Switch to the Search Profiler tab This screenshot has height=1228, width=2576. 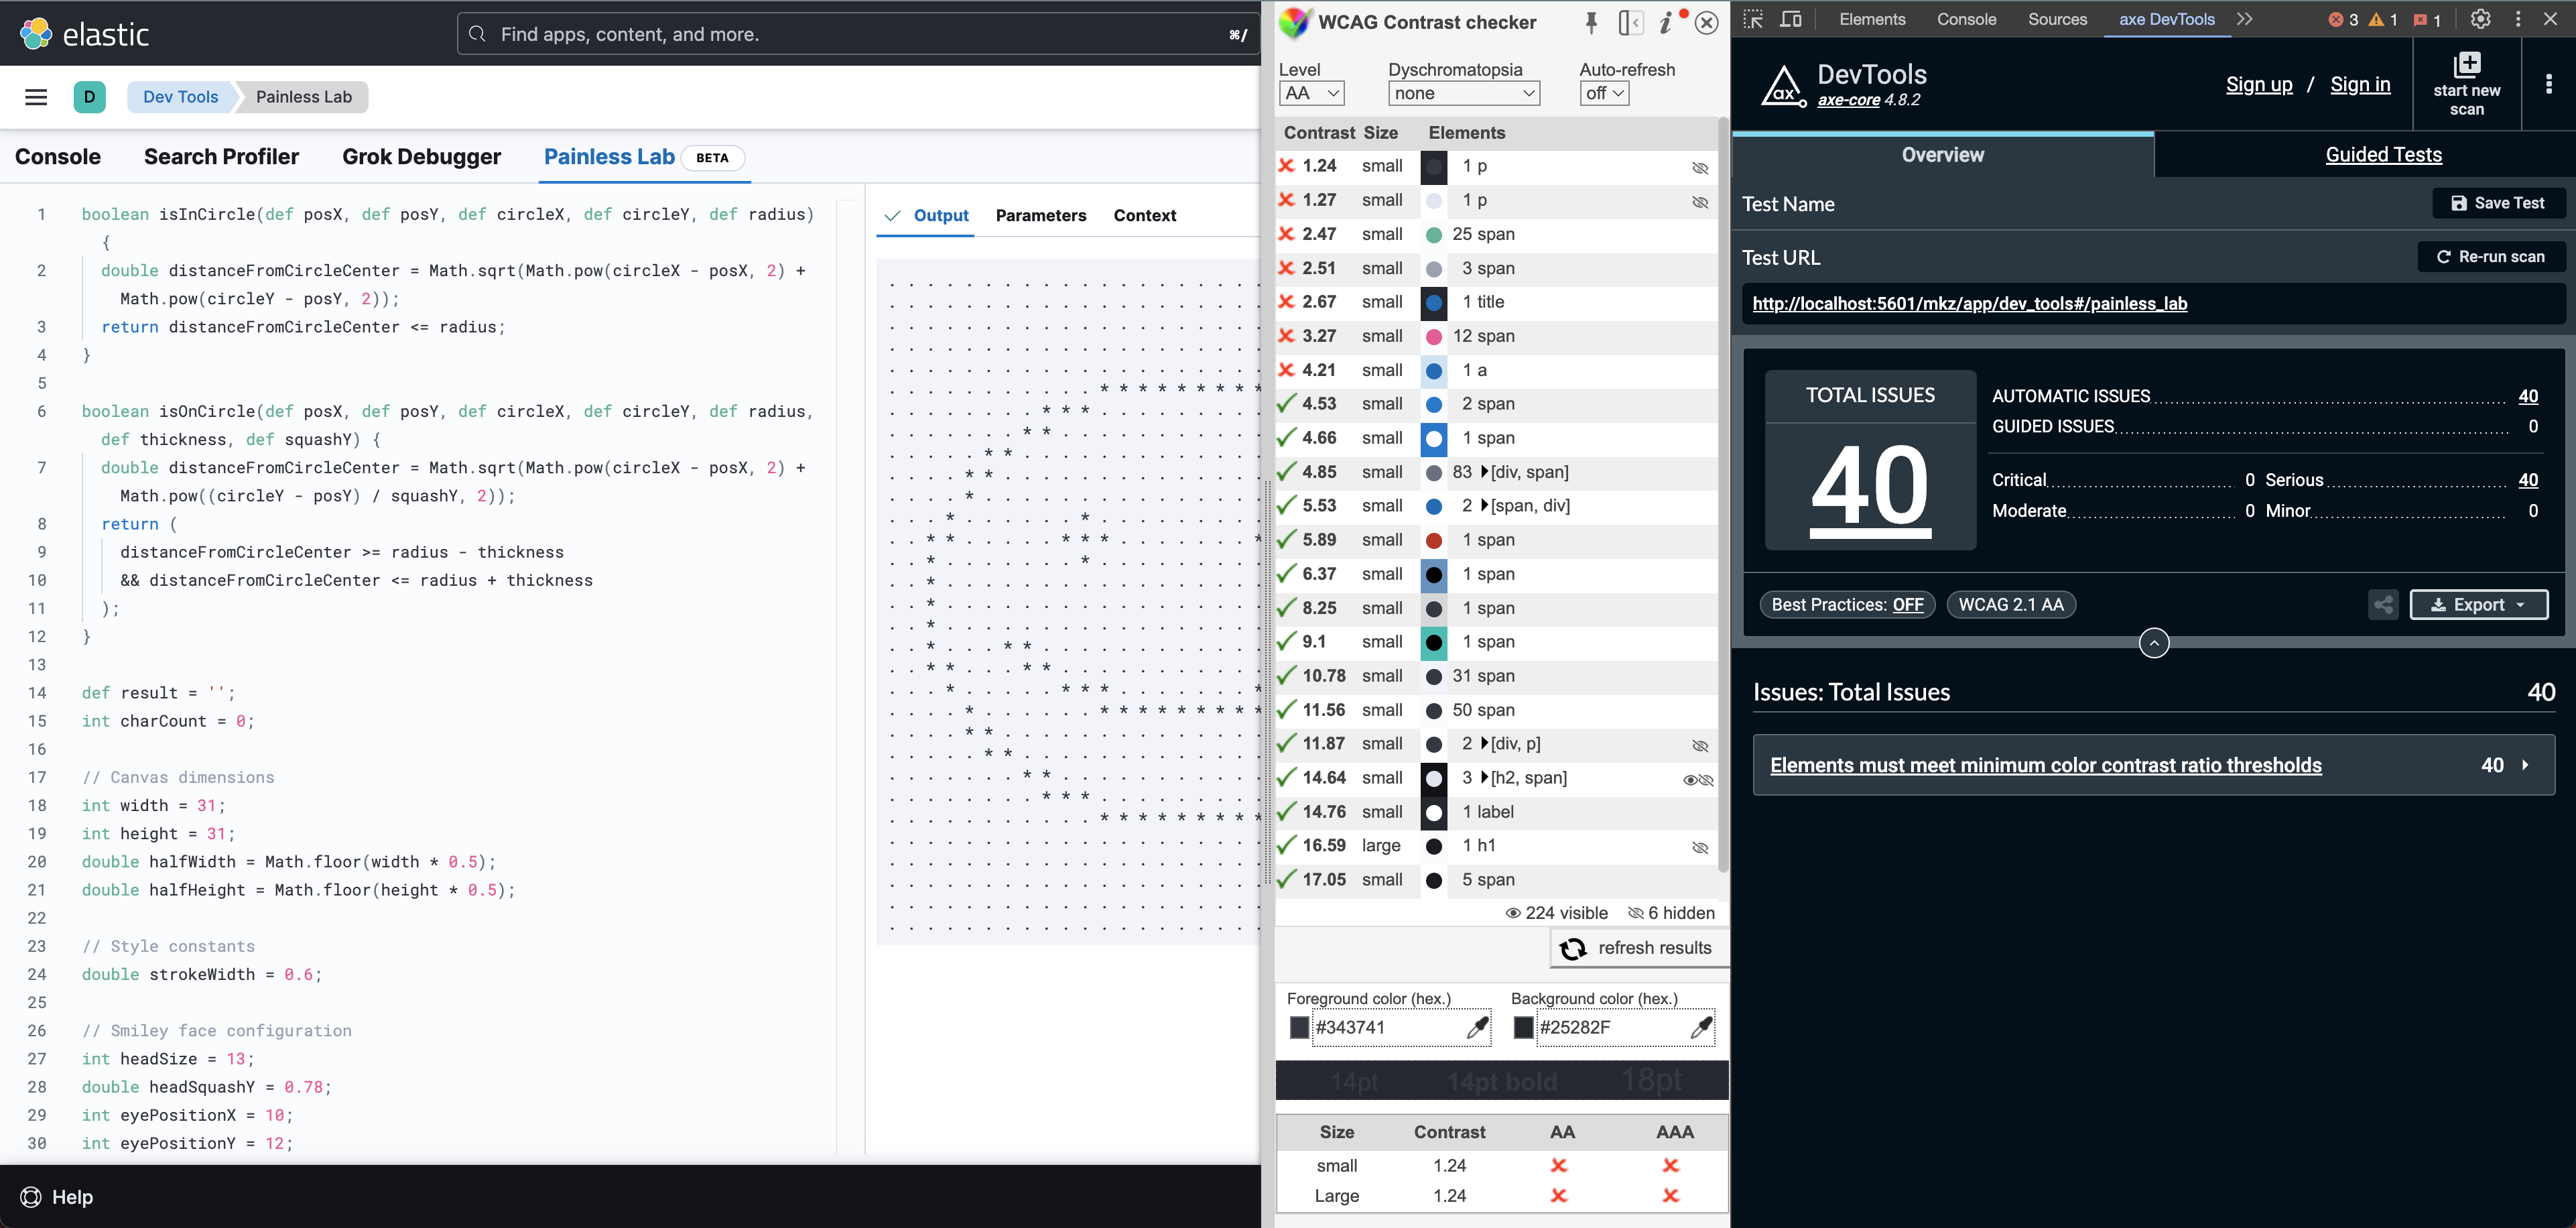221,157
